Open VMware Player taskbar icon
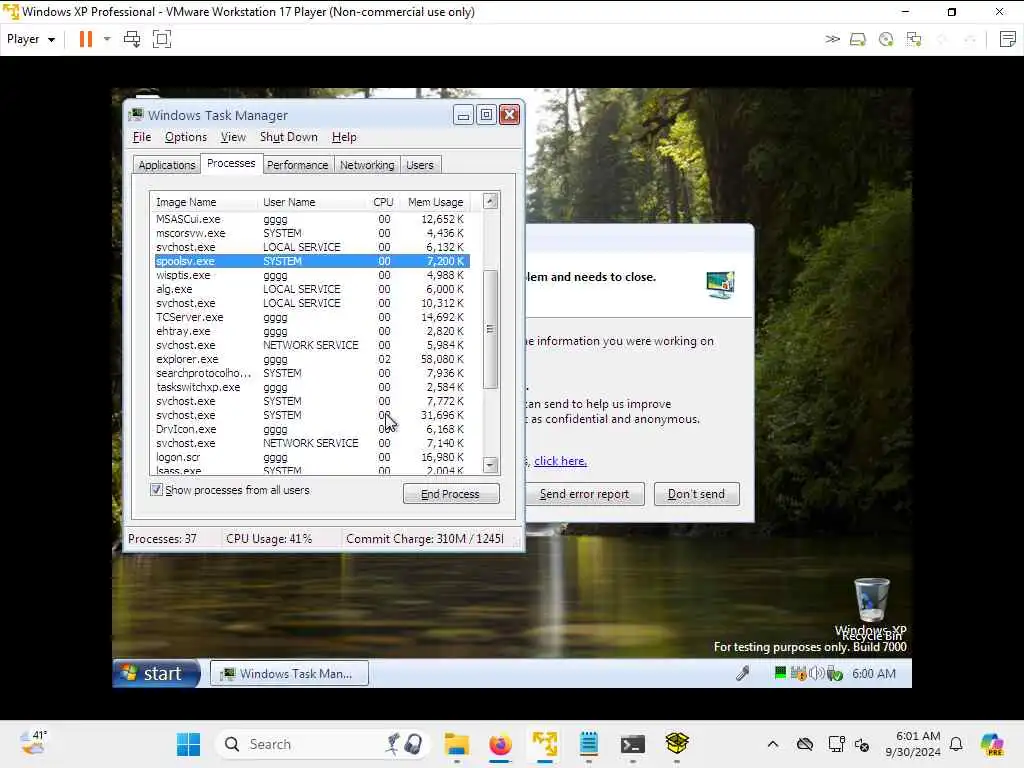The image size is (1024, 768). click(x=545, y=744)
